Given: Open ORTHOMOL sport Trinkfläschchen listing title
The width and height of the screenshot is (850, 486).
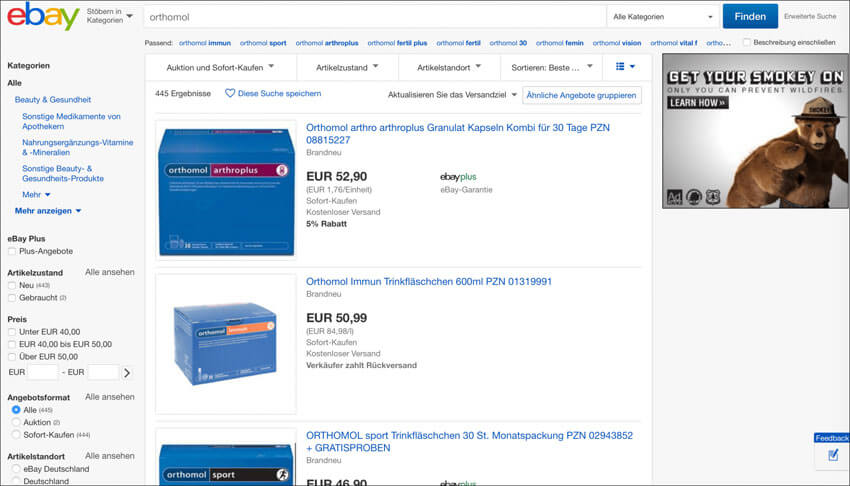Looking at the screenshot, I should point(469,441).
